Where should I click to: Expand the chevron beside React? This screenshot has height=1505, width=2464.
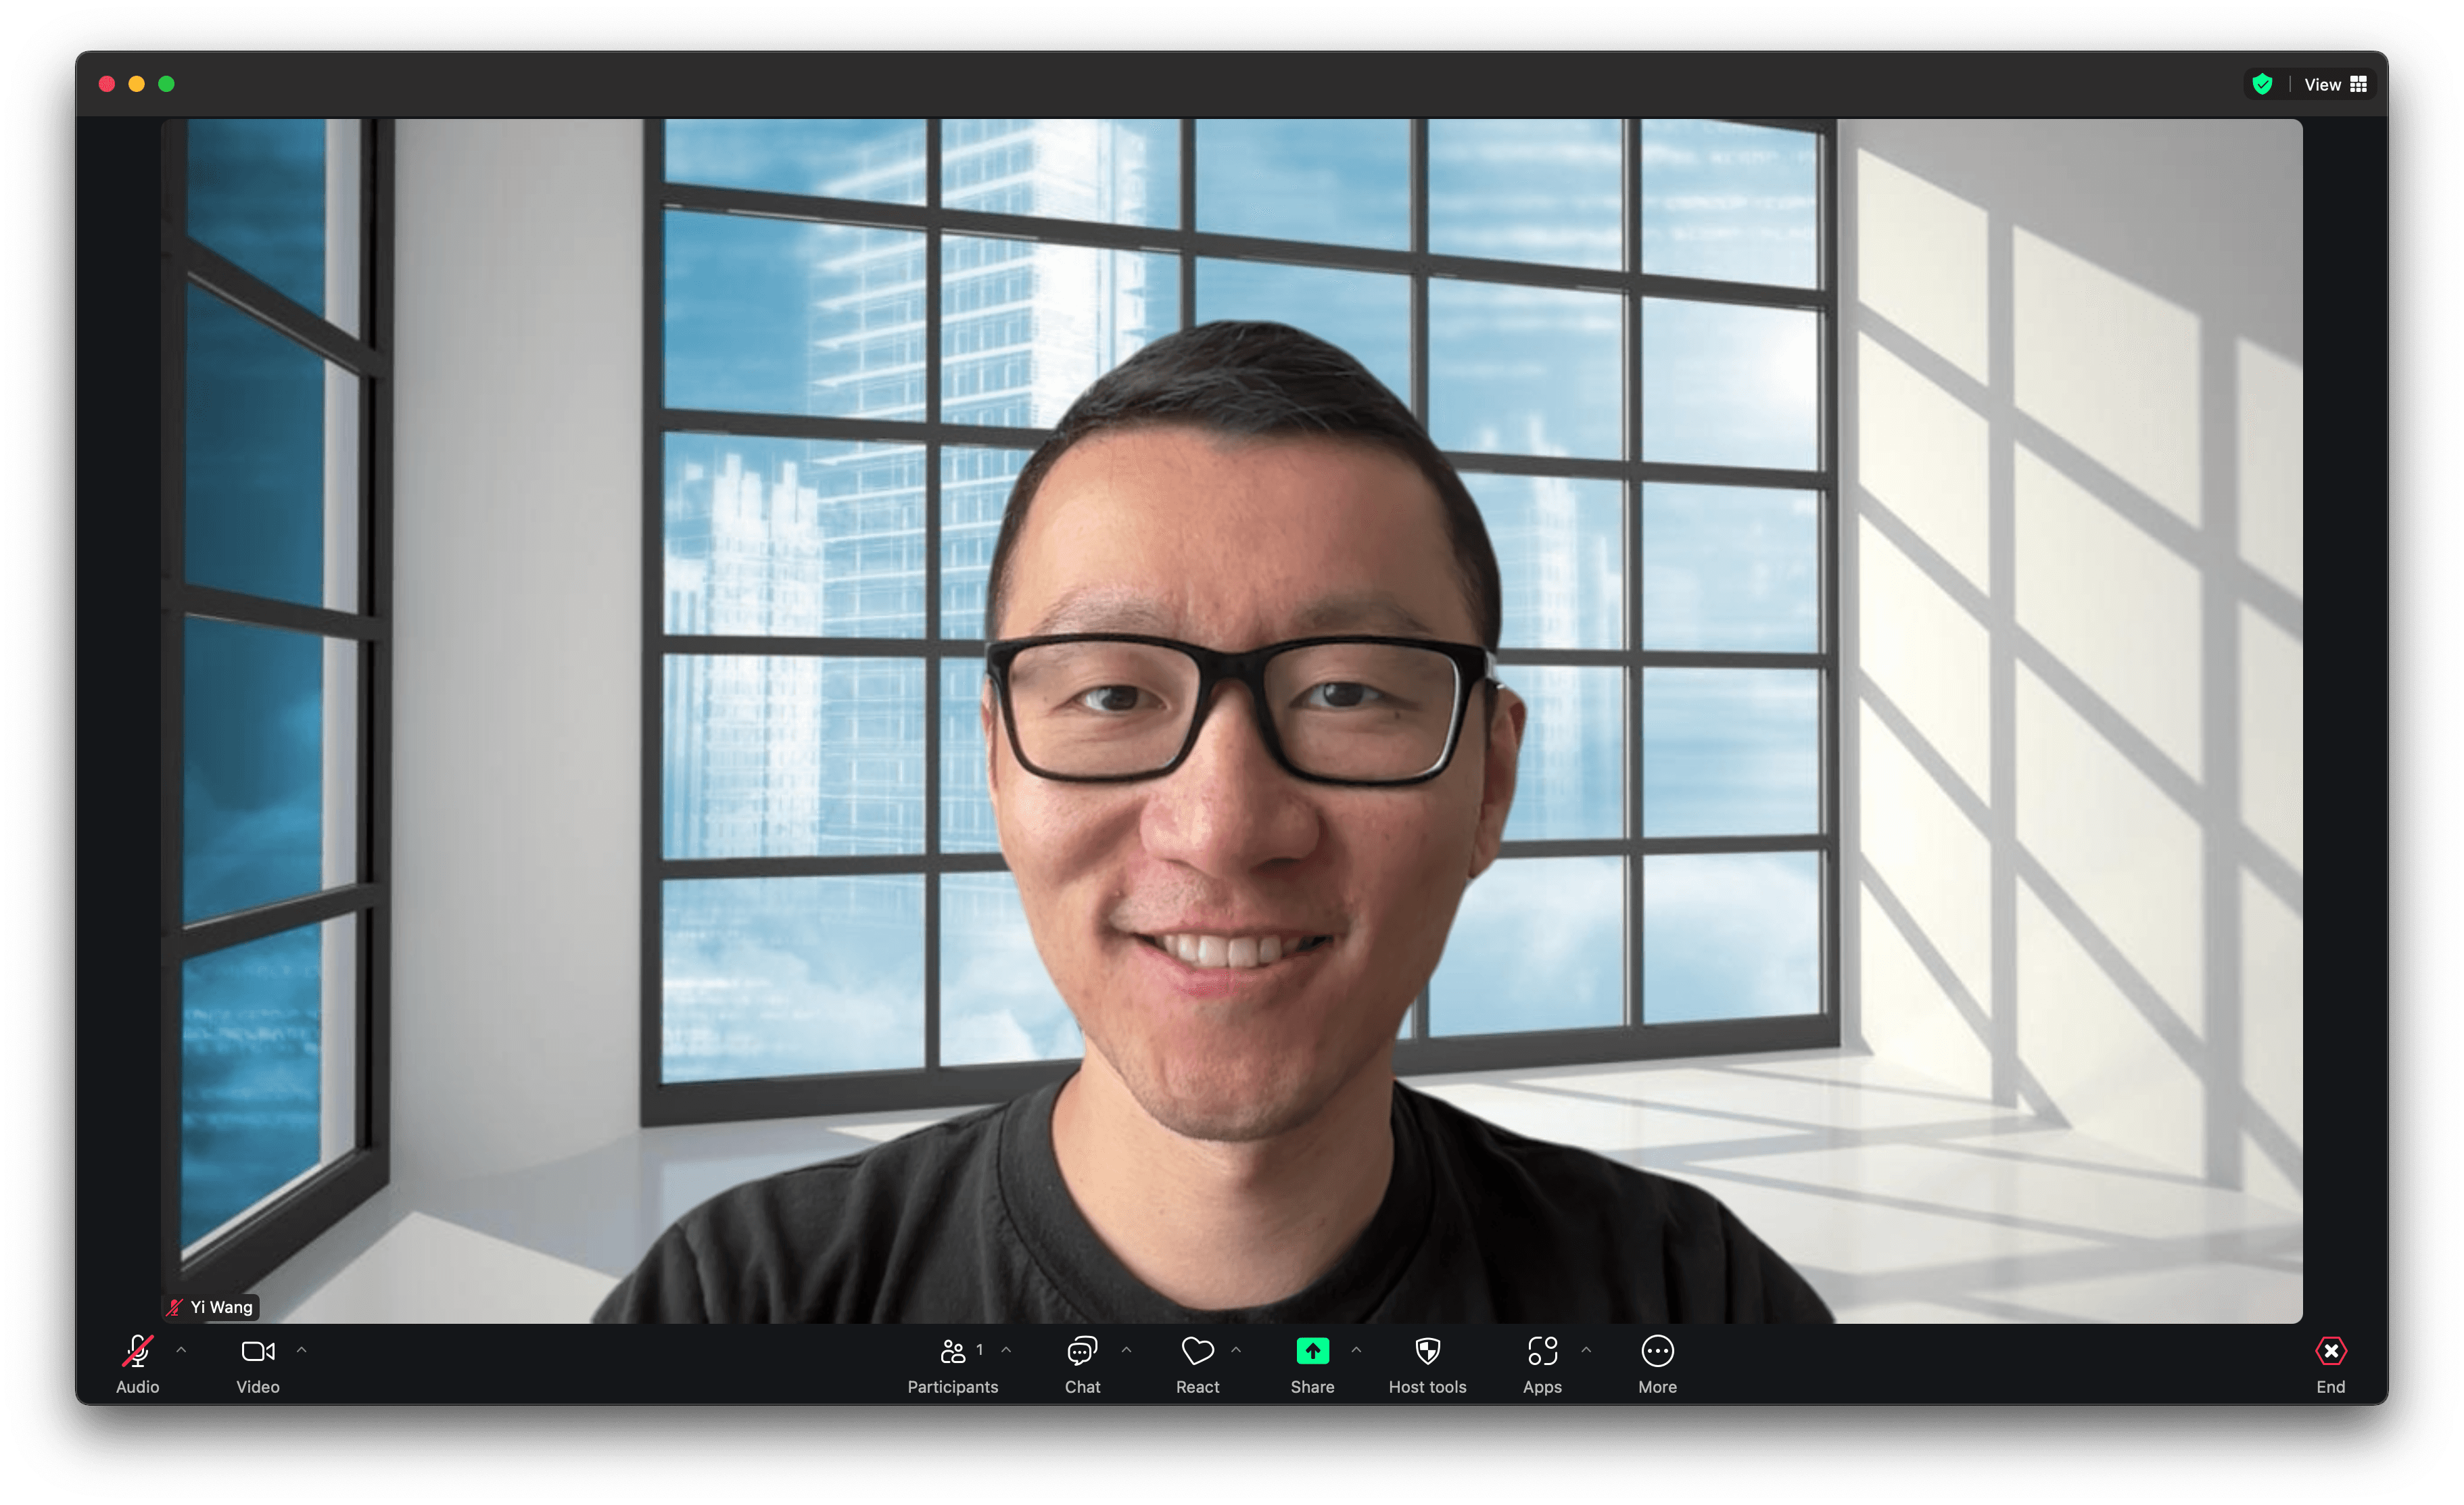[1236, 1350]
